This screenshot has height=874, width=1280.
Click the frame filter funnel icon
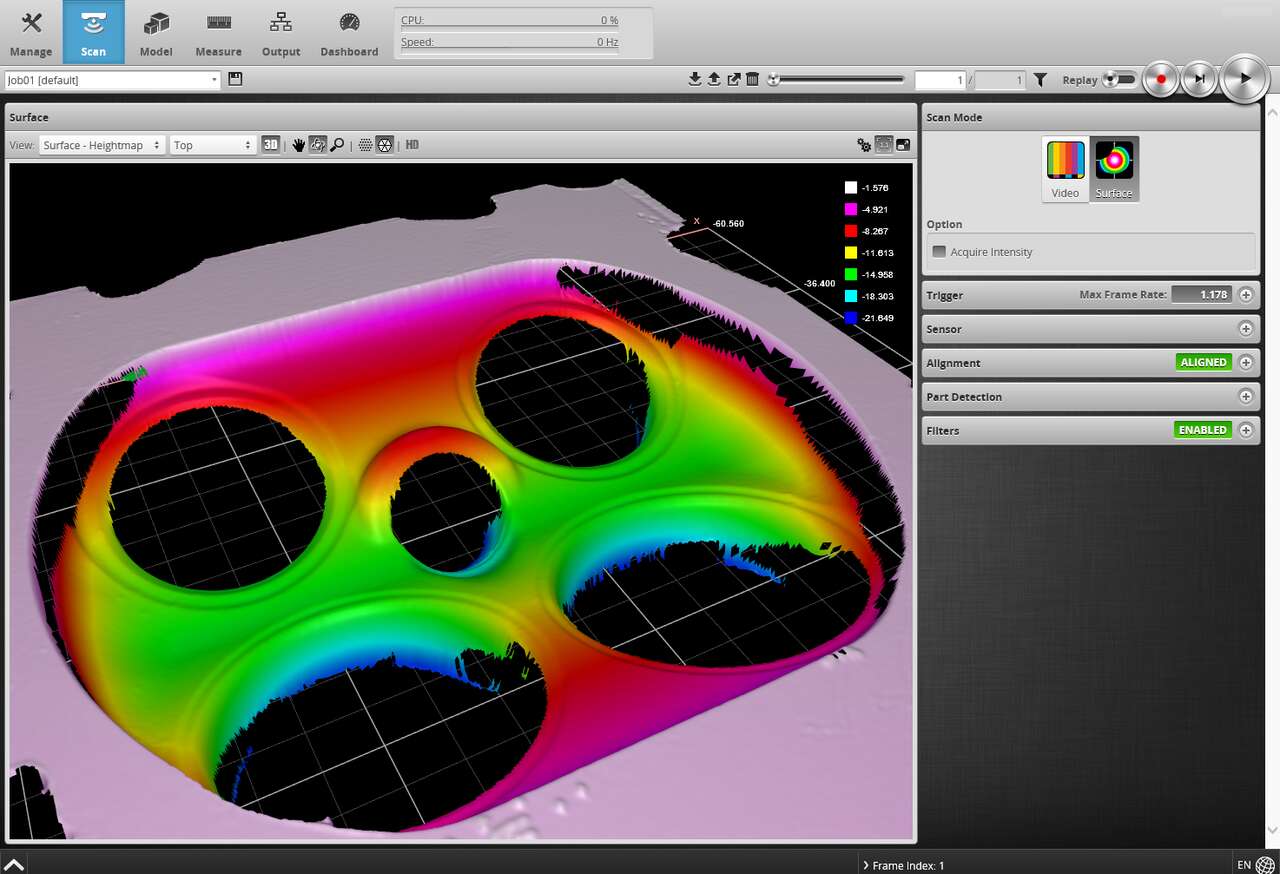pyautogui.click(x=1040, y=80)
